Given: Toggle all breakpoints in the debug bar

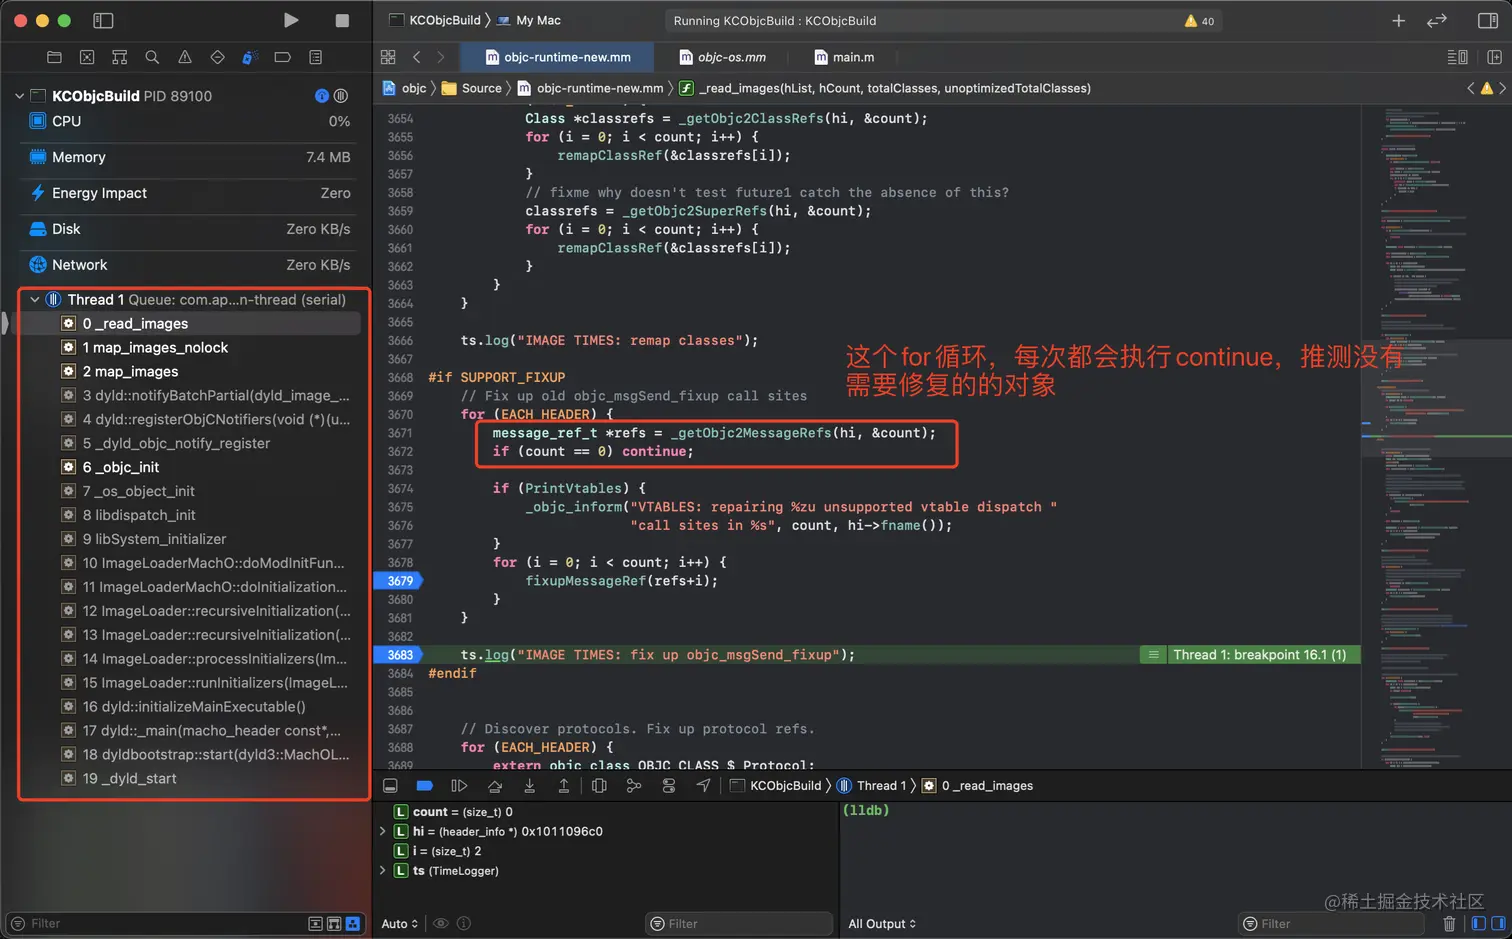Looking at the screenshot, I should 424,786.
